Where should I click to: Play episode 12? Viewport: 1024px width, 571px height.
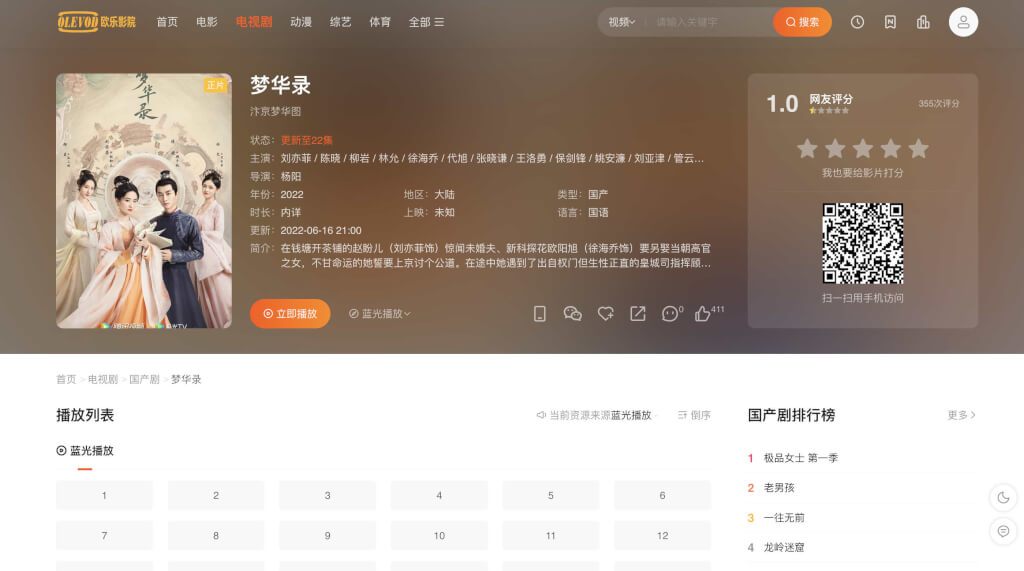pos(662,536)
